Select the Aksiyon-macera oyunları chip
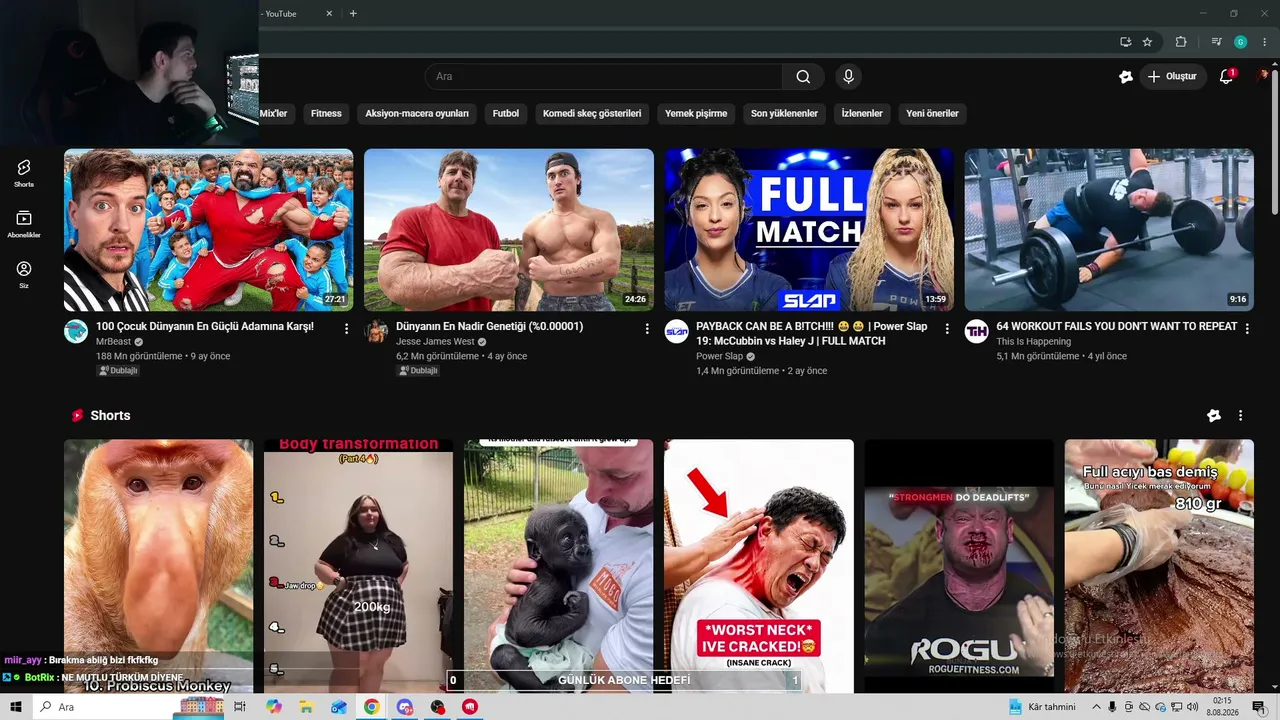 click(x=417, y=113)
